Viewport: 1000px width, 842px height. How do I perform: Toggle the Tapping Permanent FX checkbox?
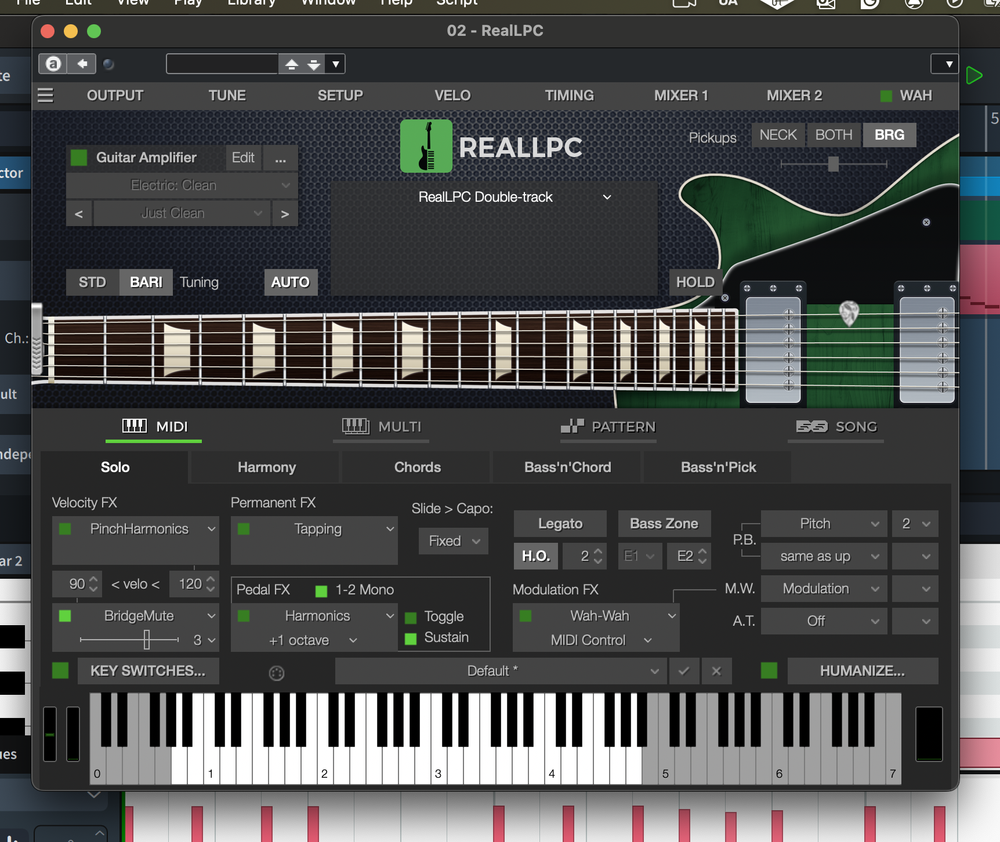coord(244,529)
